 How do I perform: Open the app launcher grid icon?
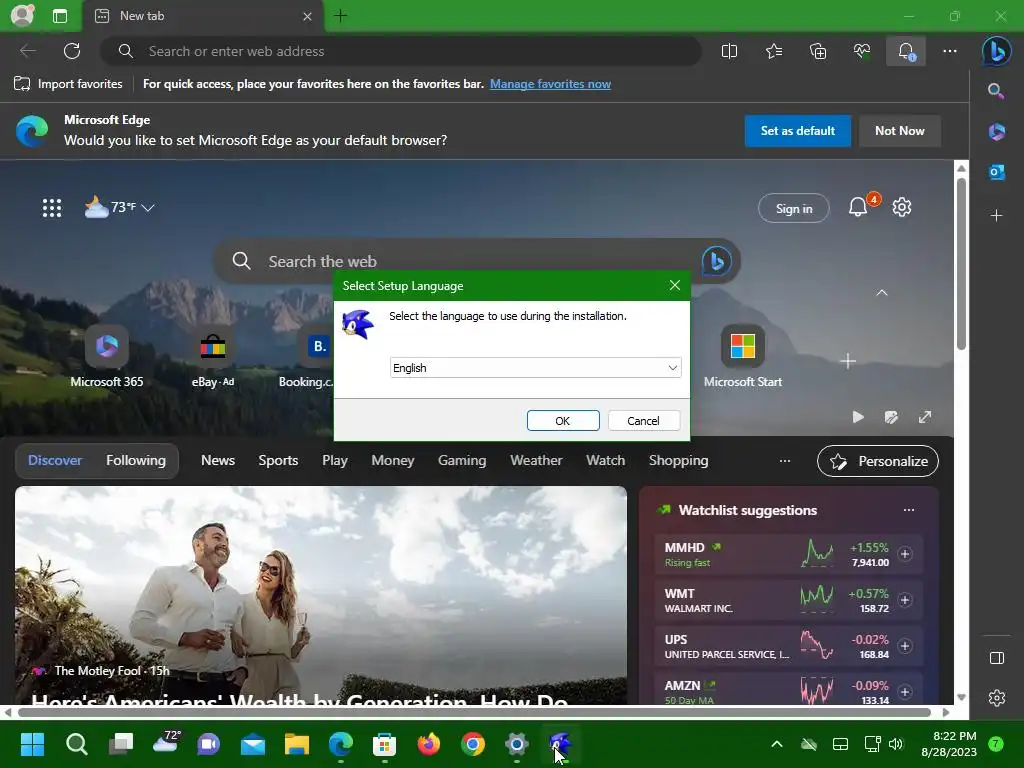tap(52, 208)
